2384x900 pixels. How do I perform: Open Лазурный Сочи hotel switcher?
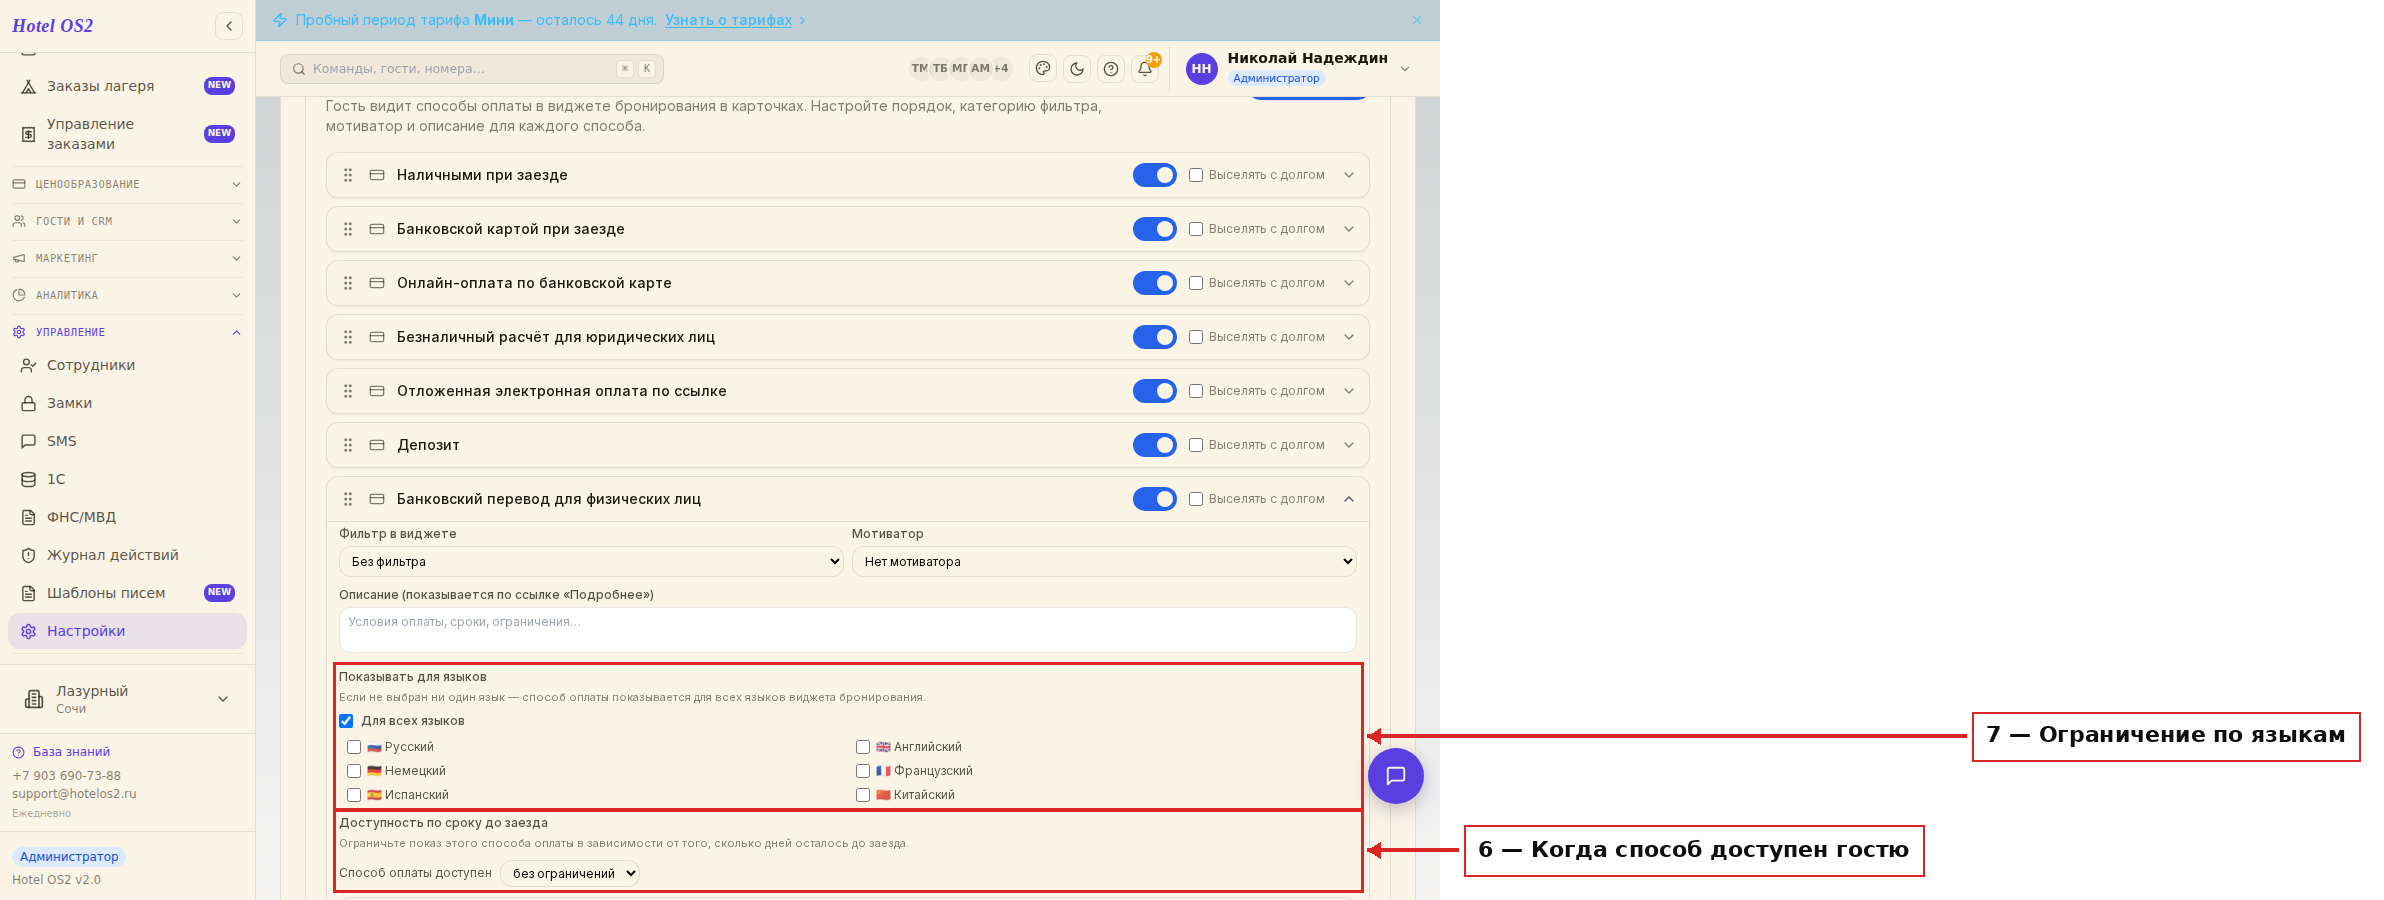click(127, 699)
